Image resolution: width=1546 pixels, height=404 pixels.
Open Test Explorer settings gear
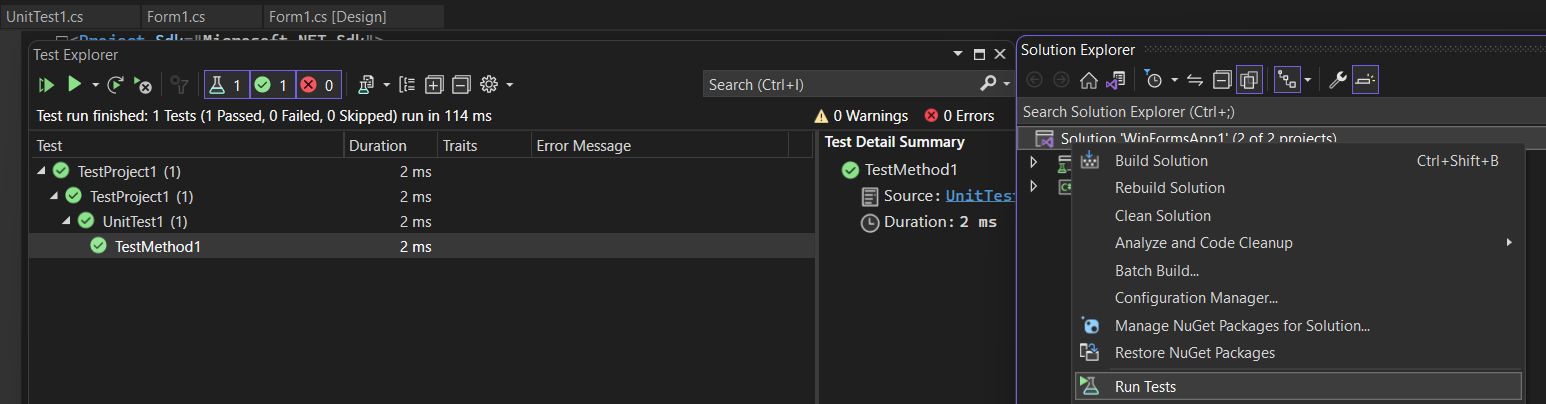point(490,85)
